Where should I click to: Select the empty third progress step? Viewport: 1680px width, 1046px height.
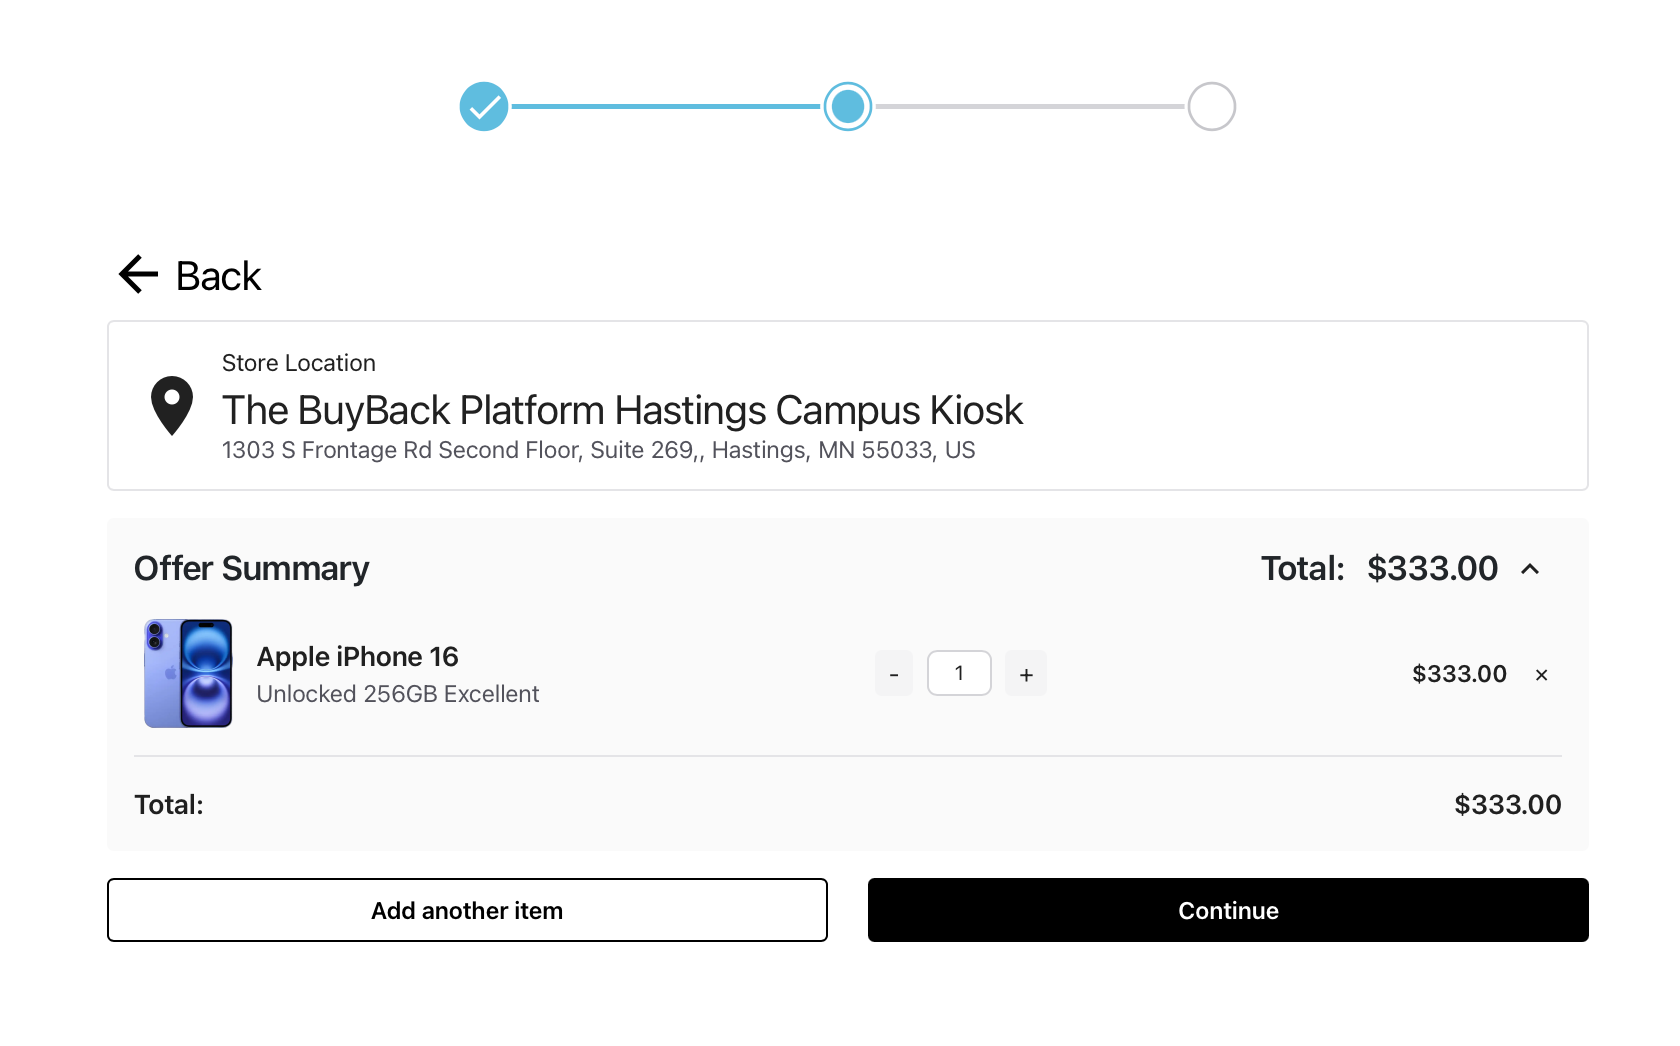[x=1212, y=106]
